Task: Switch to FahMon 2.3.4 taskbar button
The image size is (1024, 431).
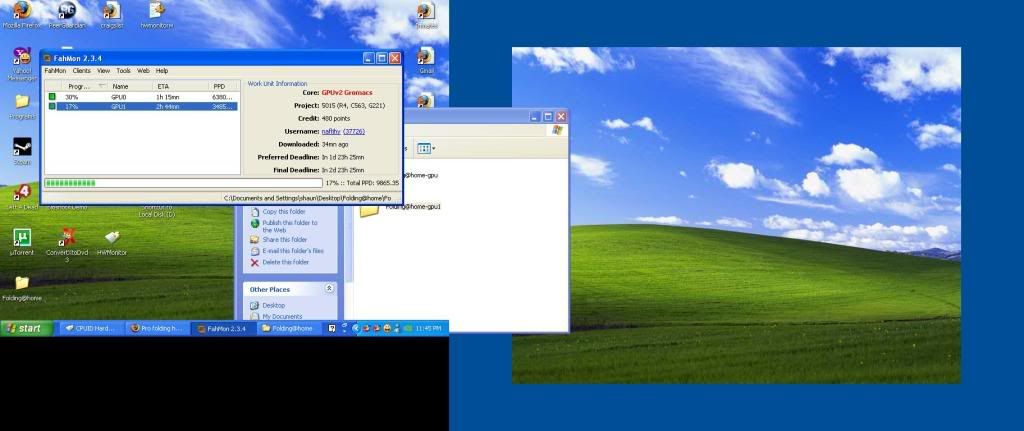Action: tap(223, 328)
